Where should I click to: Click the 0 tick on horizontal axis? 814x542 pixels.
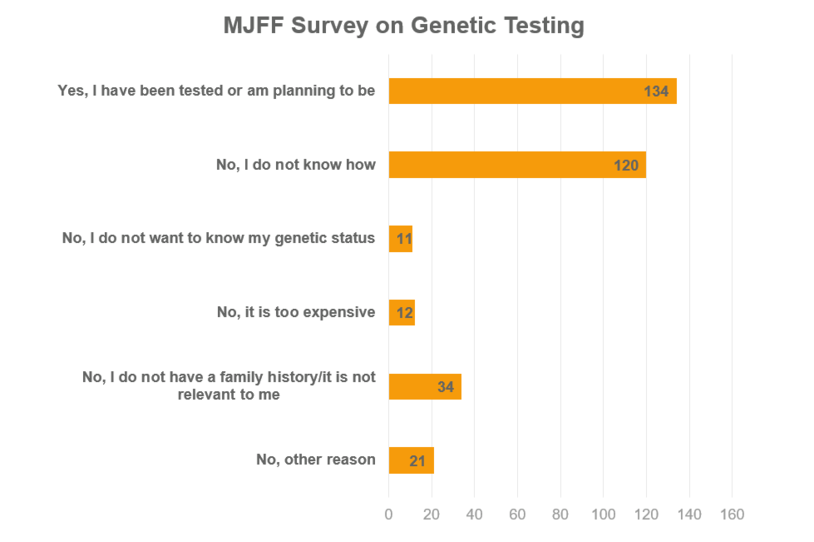coord(389,514)
